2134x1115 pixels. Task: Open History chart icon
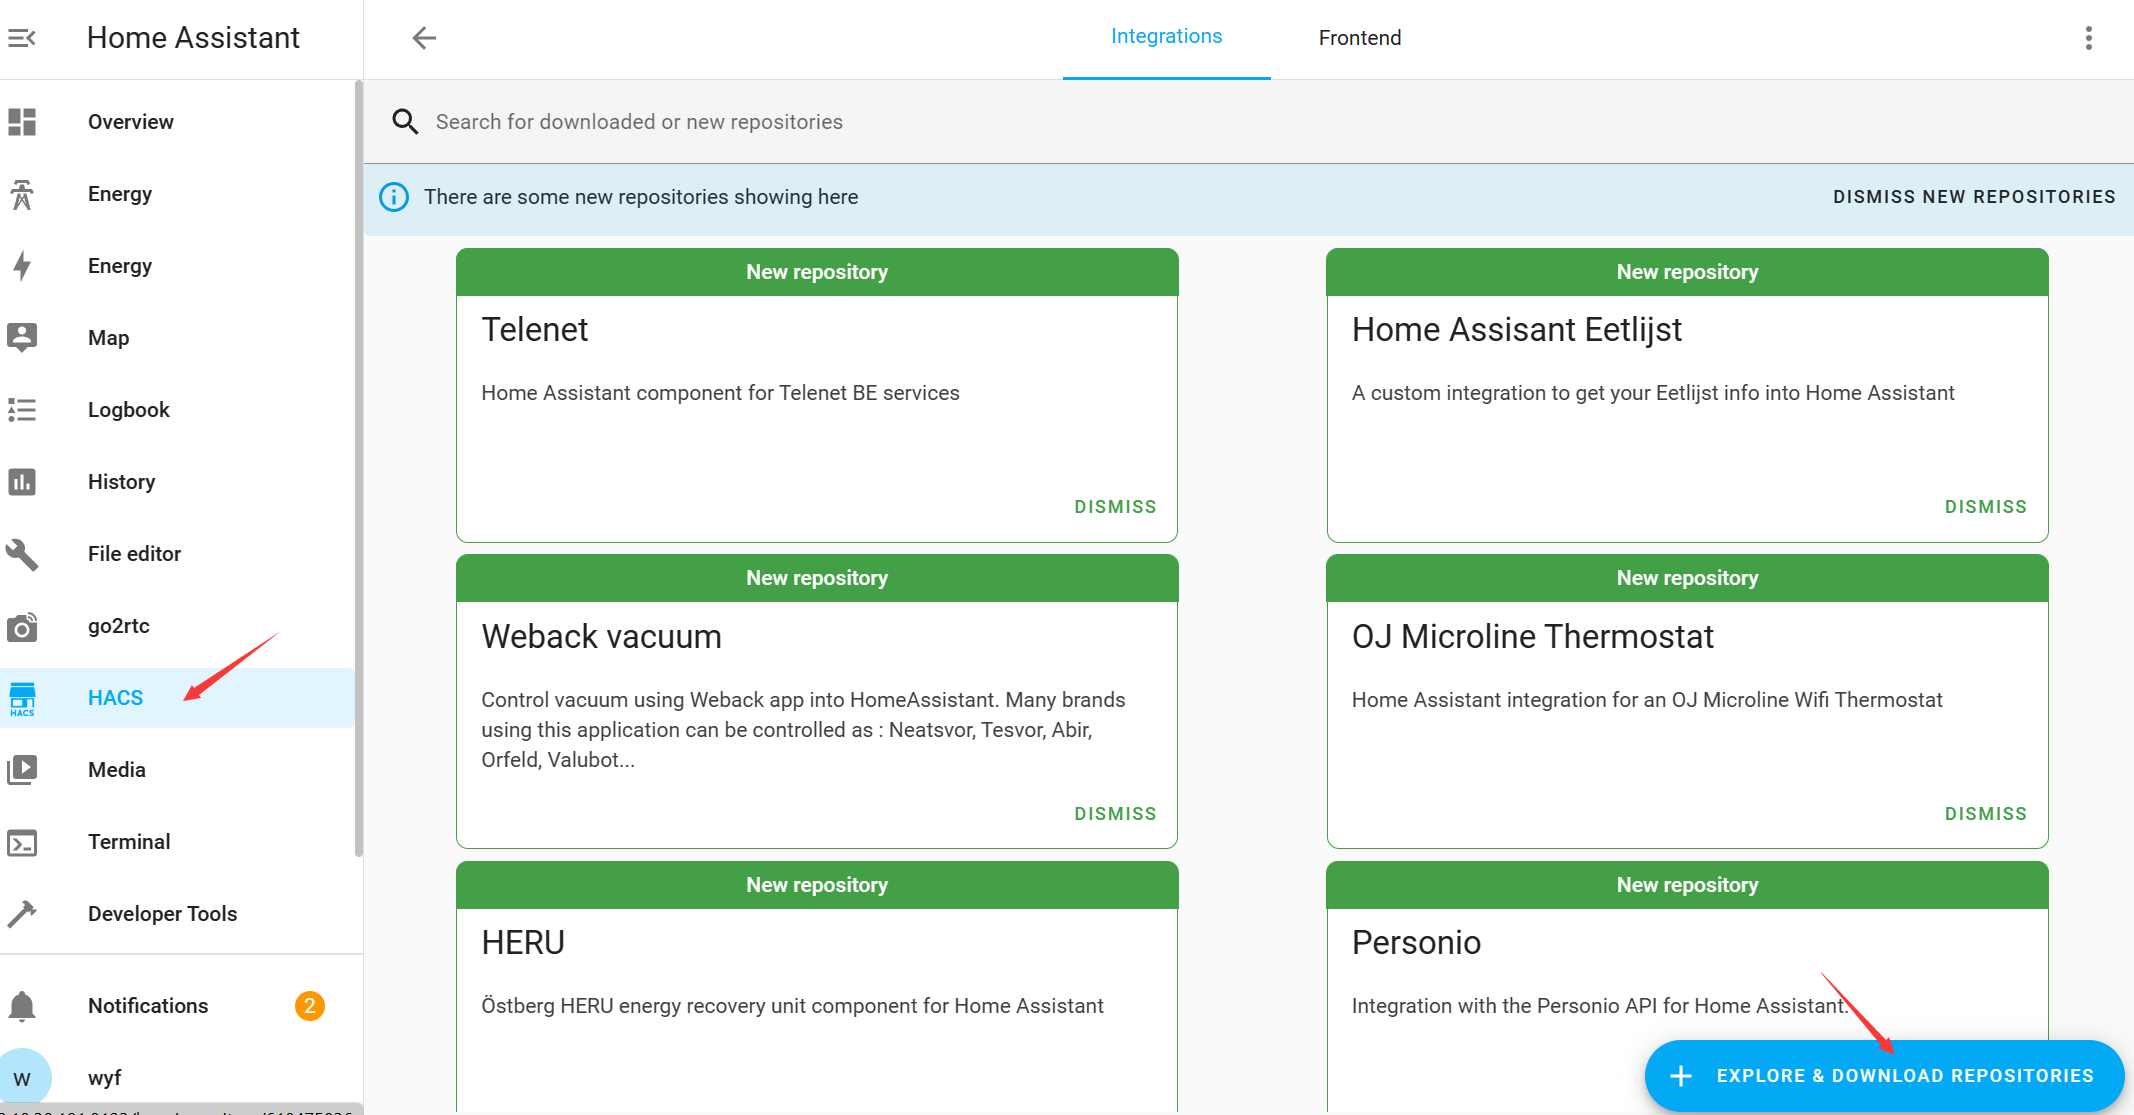(22, 482)
